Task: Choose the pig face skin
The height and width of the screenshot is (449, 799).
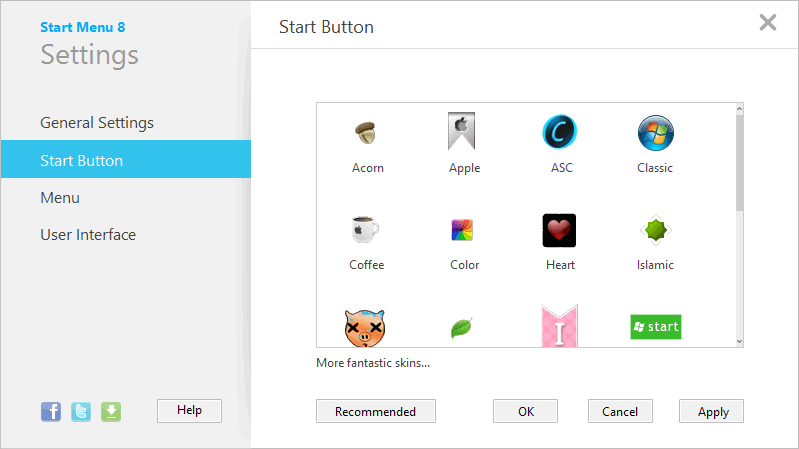Action: pos(365,328)
